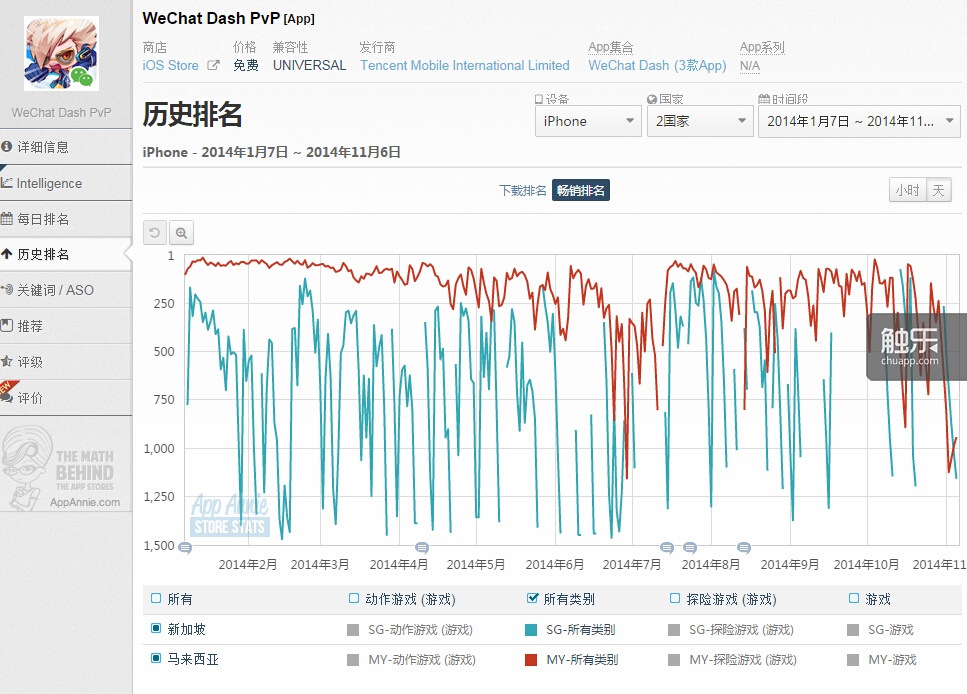This screenshot has width=967, height=694.
Task: Expand the iPhone device dropdown
Action: 588,121
